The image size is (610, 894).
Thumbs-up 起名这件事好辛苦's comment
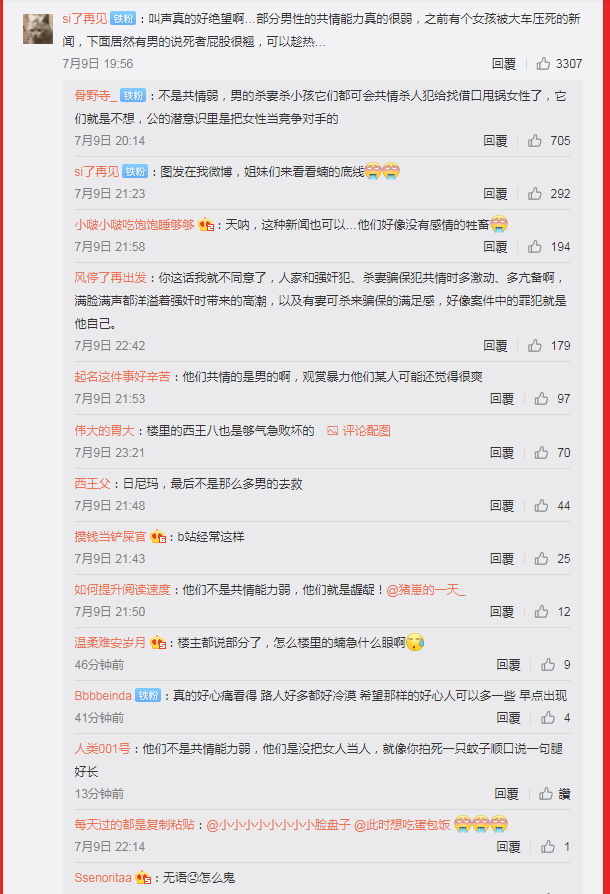(x=541, y=399)
